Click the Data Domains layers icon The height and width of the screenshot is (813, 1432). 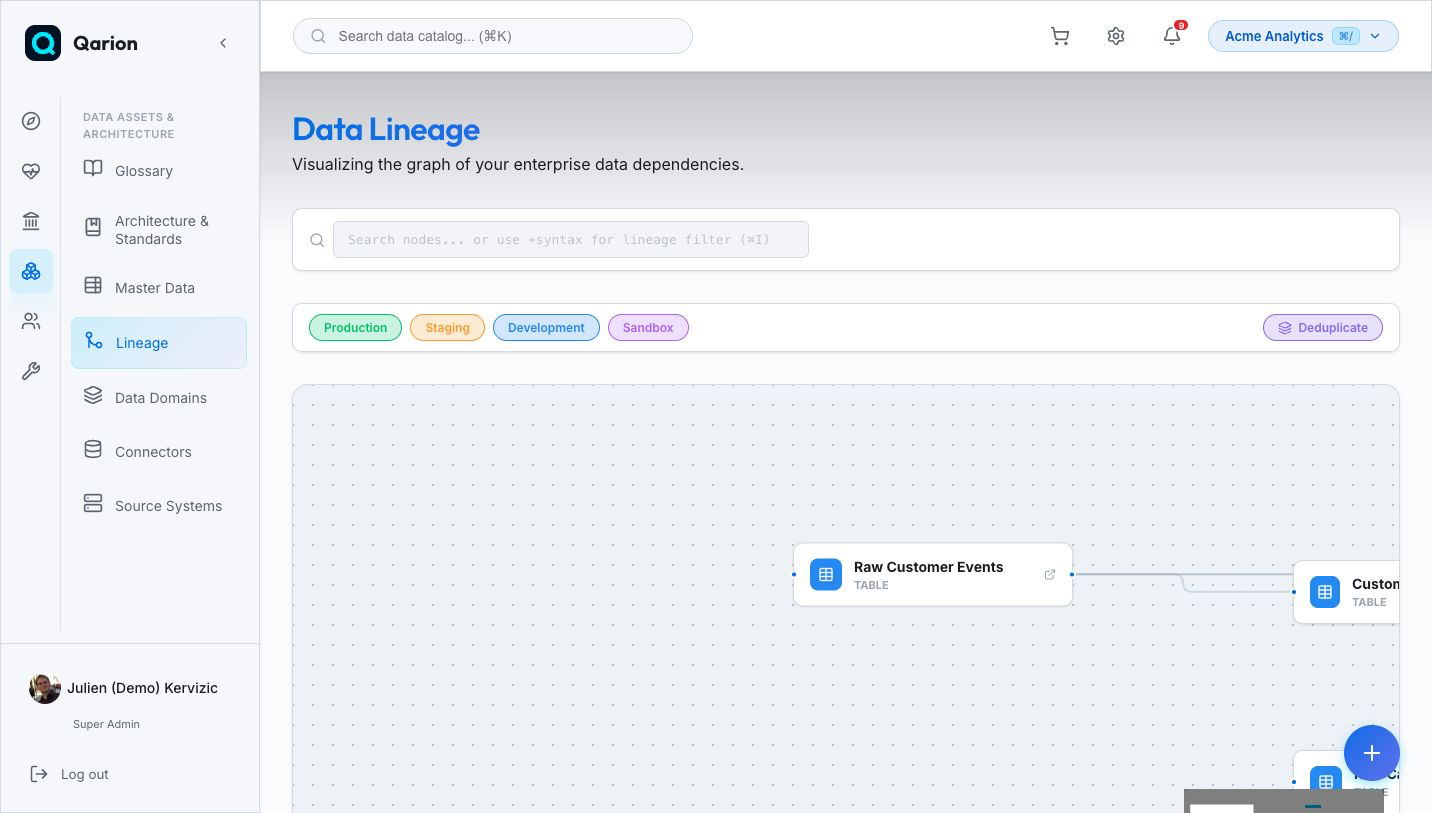93,396
